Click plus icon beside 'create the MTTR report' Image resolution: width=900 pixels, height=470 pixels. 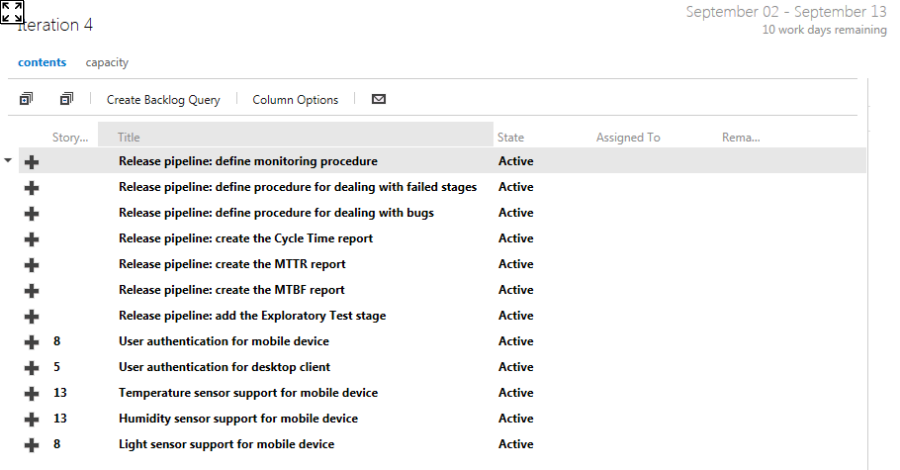[31, 265]
